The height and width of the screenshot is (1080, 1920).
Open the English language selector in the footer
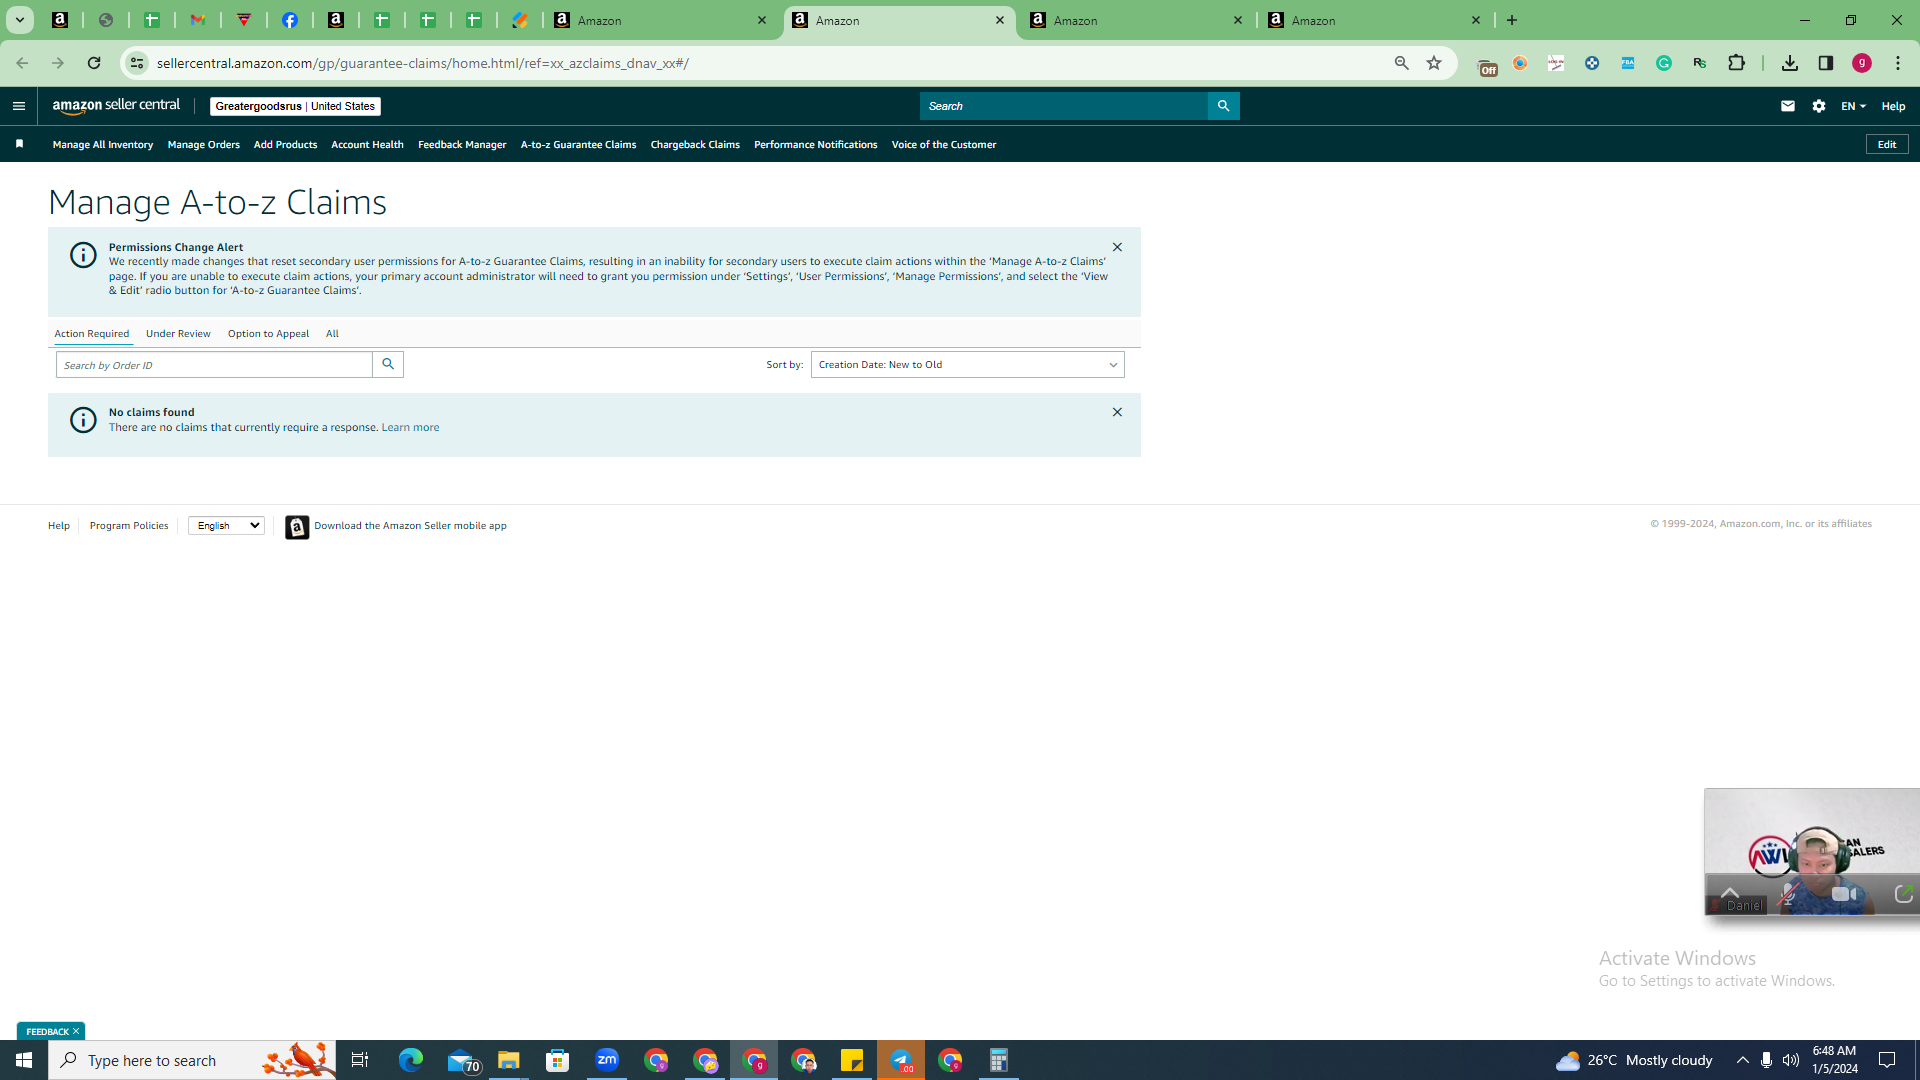(226, 526)
